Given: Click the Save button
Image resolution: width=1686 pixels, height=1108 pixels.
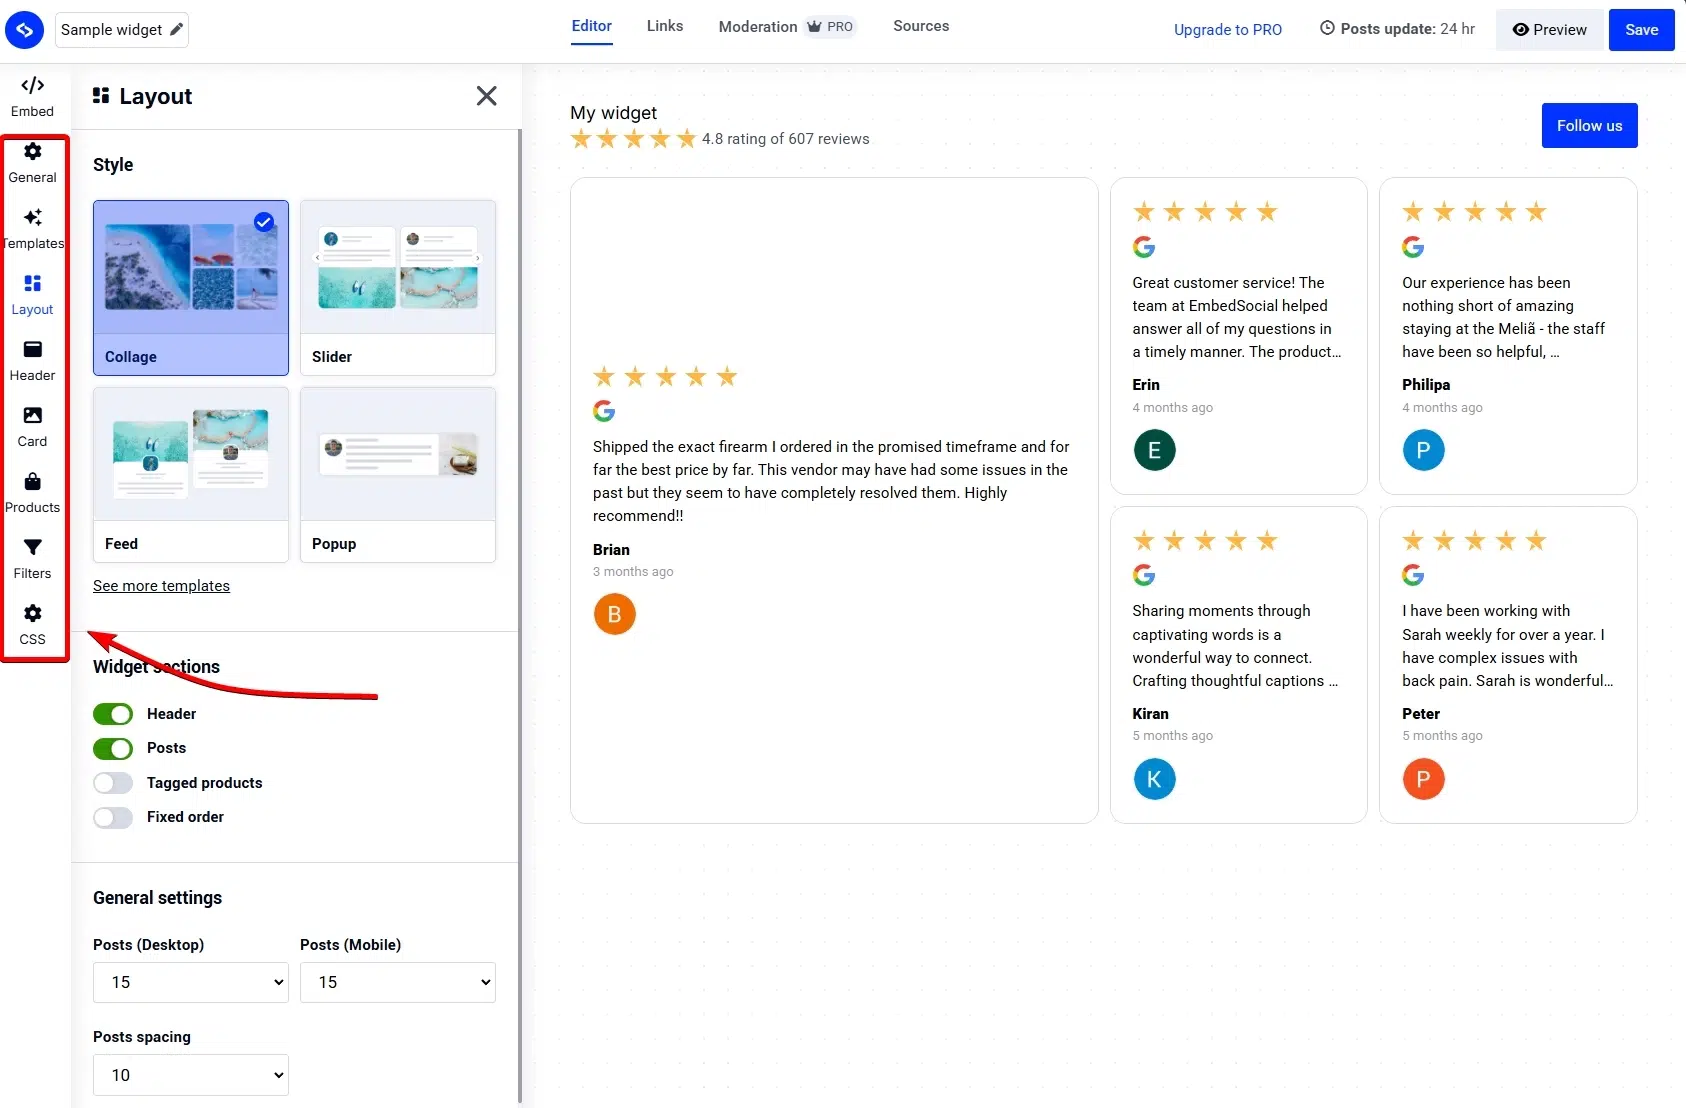Looking at the screenshot, I should click(1641, 29).
